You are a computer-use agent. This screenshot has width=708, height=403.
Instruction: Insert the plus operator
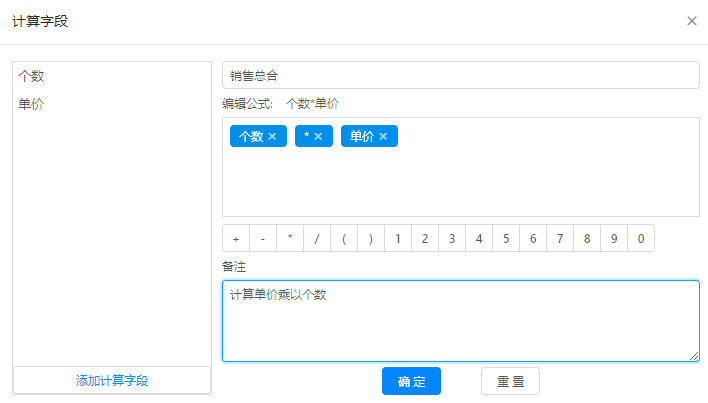(x=236, y=239)
